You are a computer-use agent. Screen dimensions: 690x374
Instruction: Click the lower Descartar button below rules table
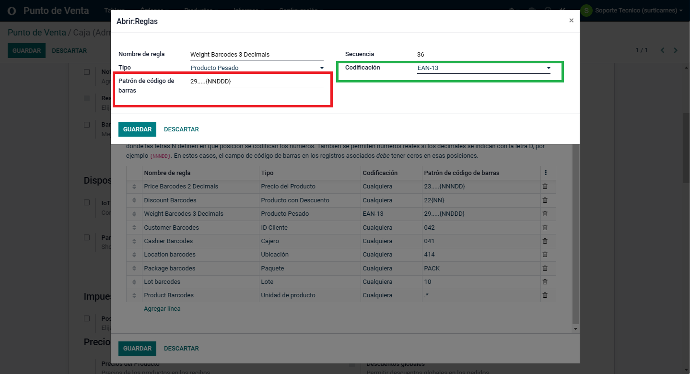[x=181, y=348]
